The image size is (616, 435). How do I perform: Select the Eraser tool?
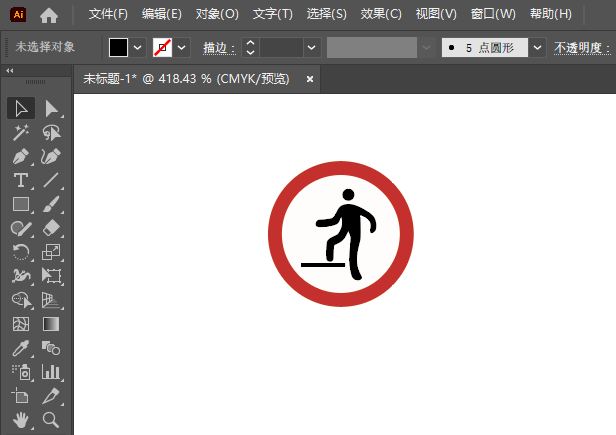tap(51, 228)
